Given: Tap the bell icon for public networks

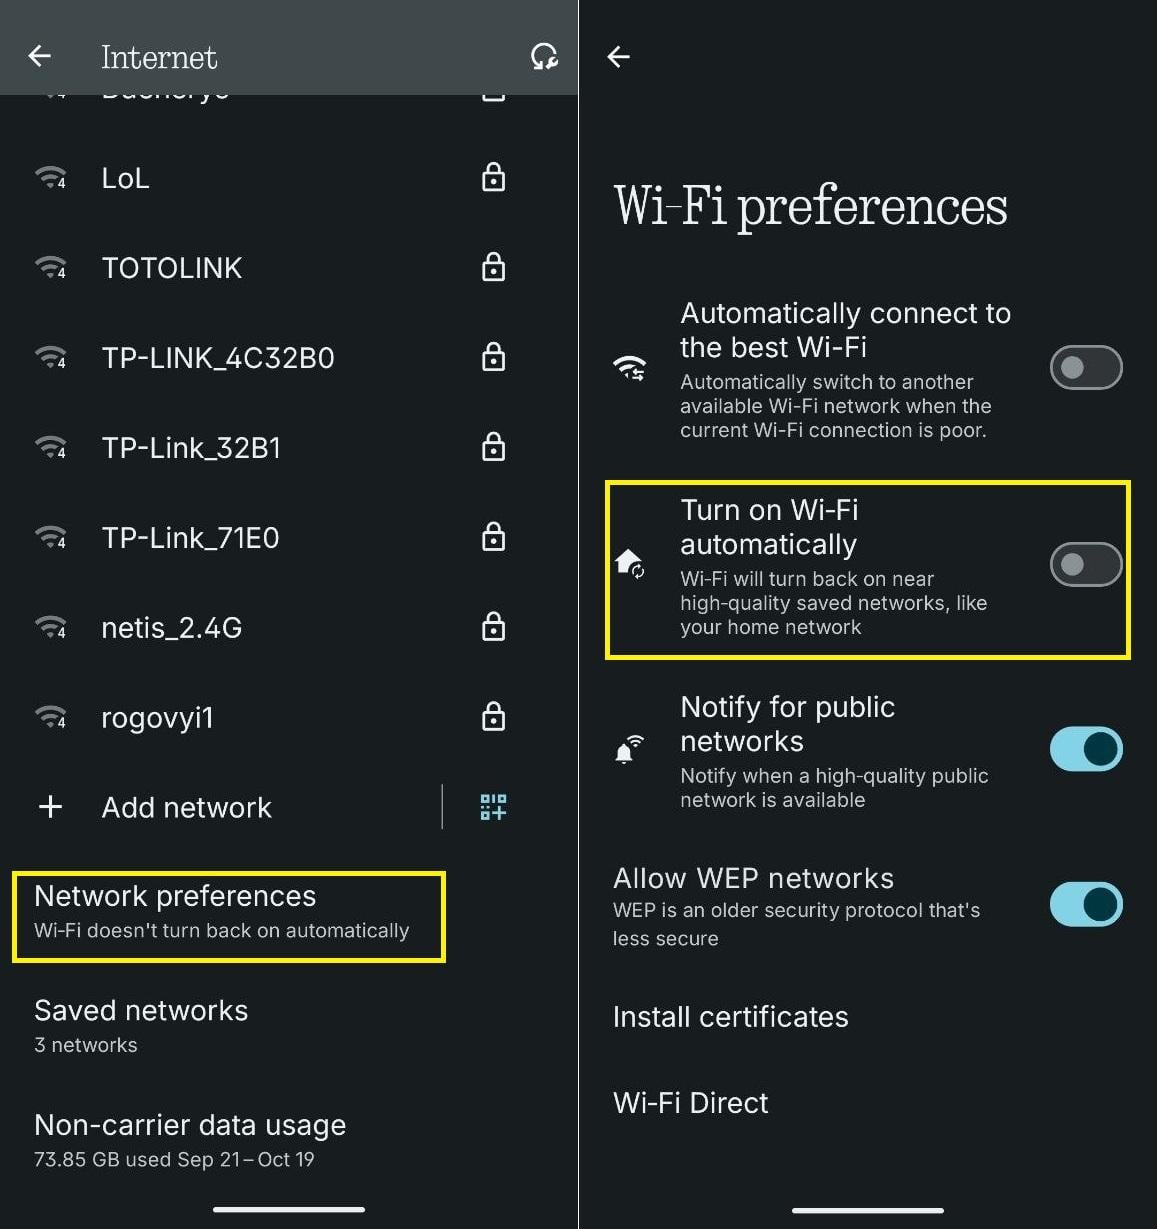Looking at the screenshot, I should pyautogui.click(x=628, y=749).
